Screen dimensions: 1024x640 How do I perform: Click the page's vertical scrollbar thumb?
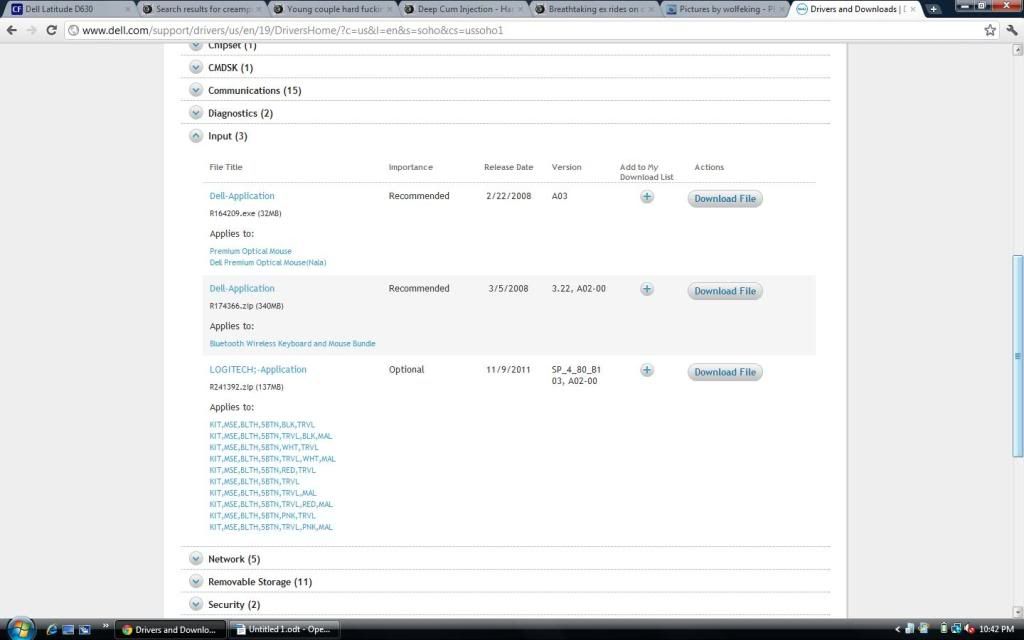1017,356
